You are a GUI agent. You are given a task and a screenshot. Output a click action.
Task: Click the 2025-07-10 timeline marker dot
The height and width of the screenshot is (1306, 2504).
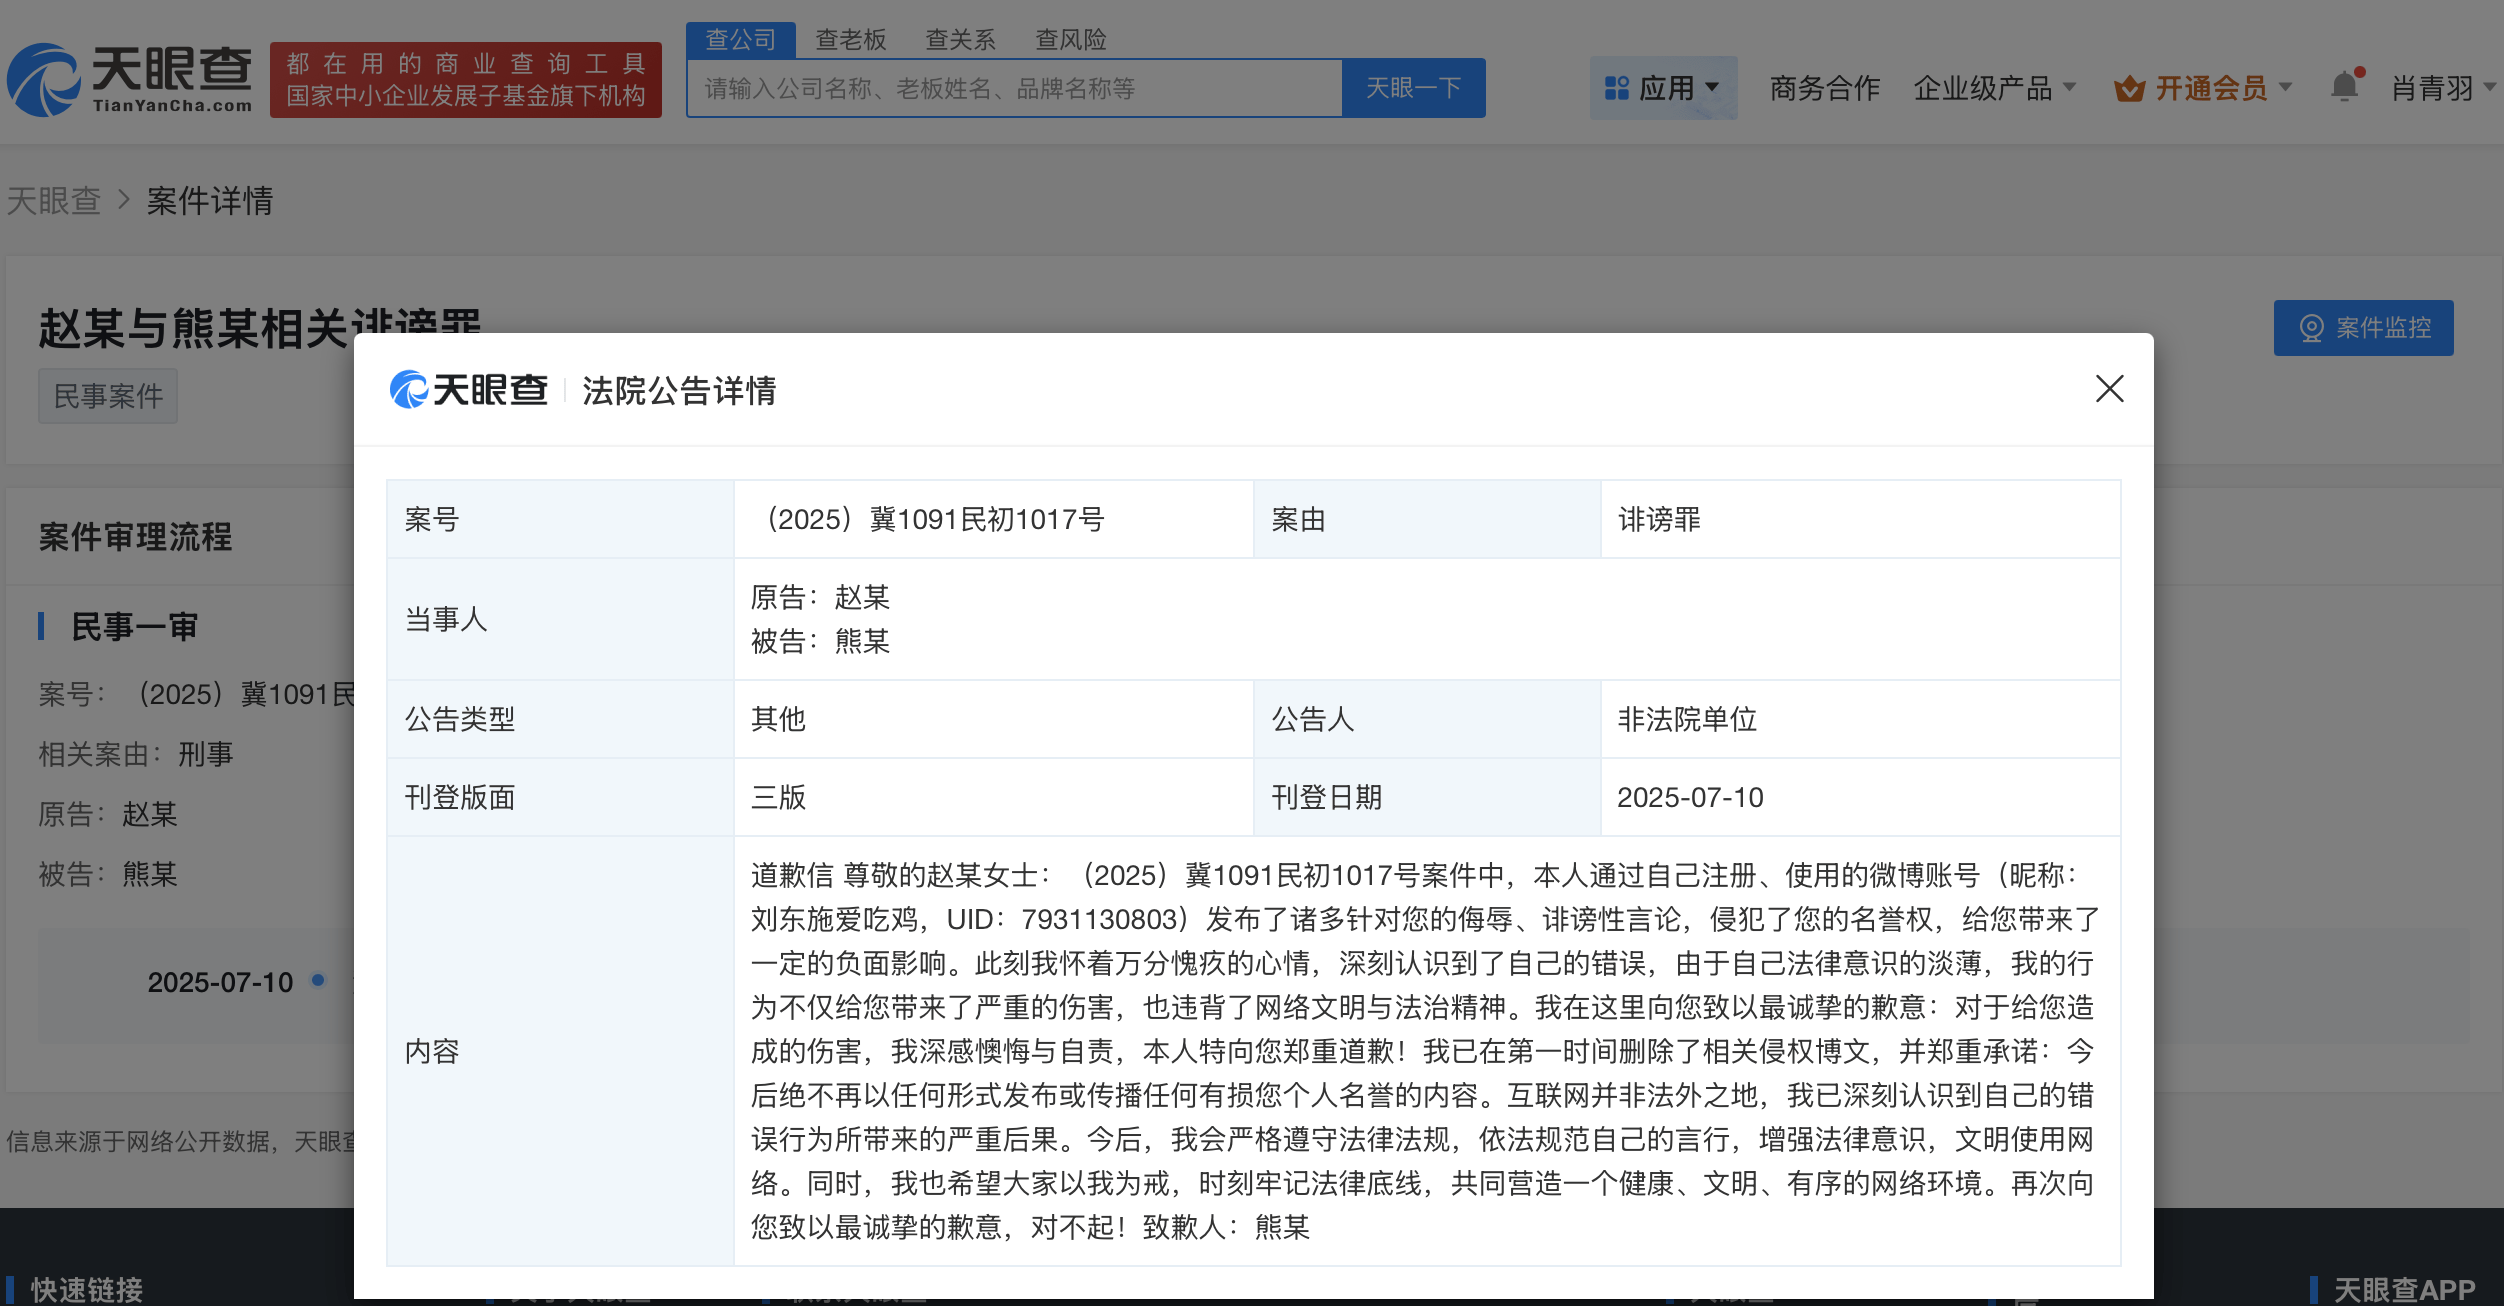[318, 980]
